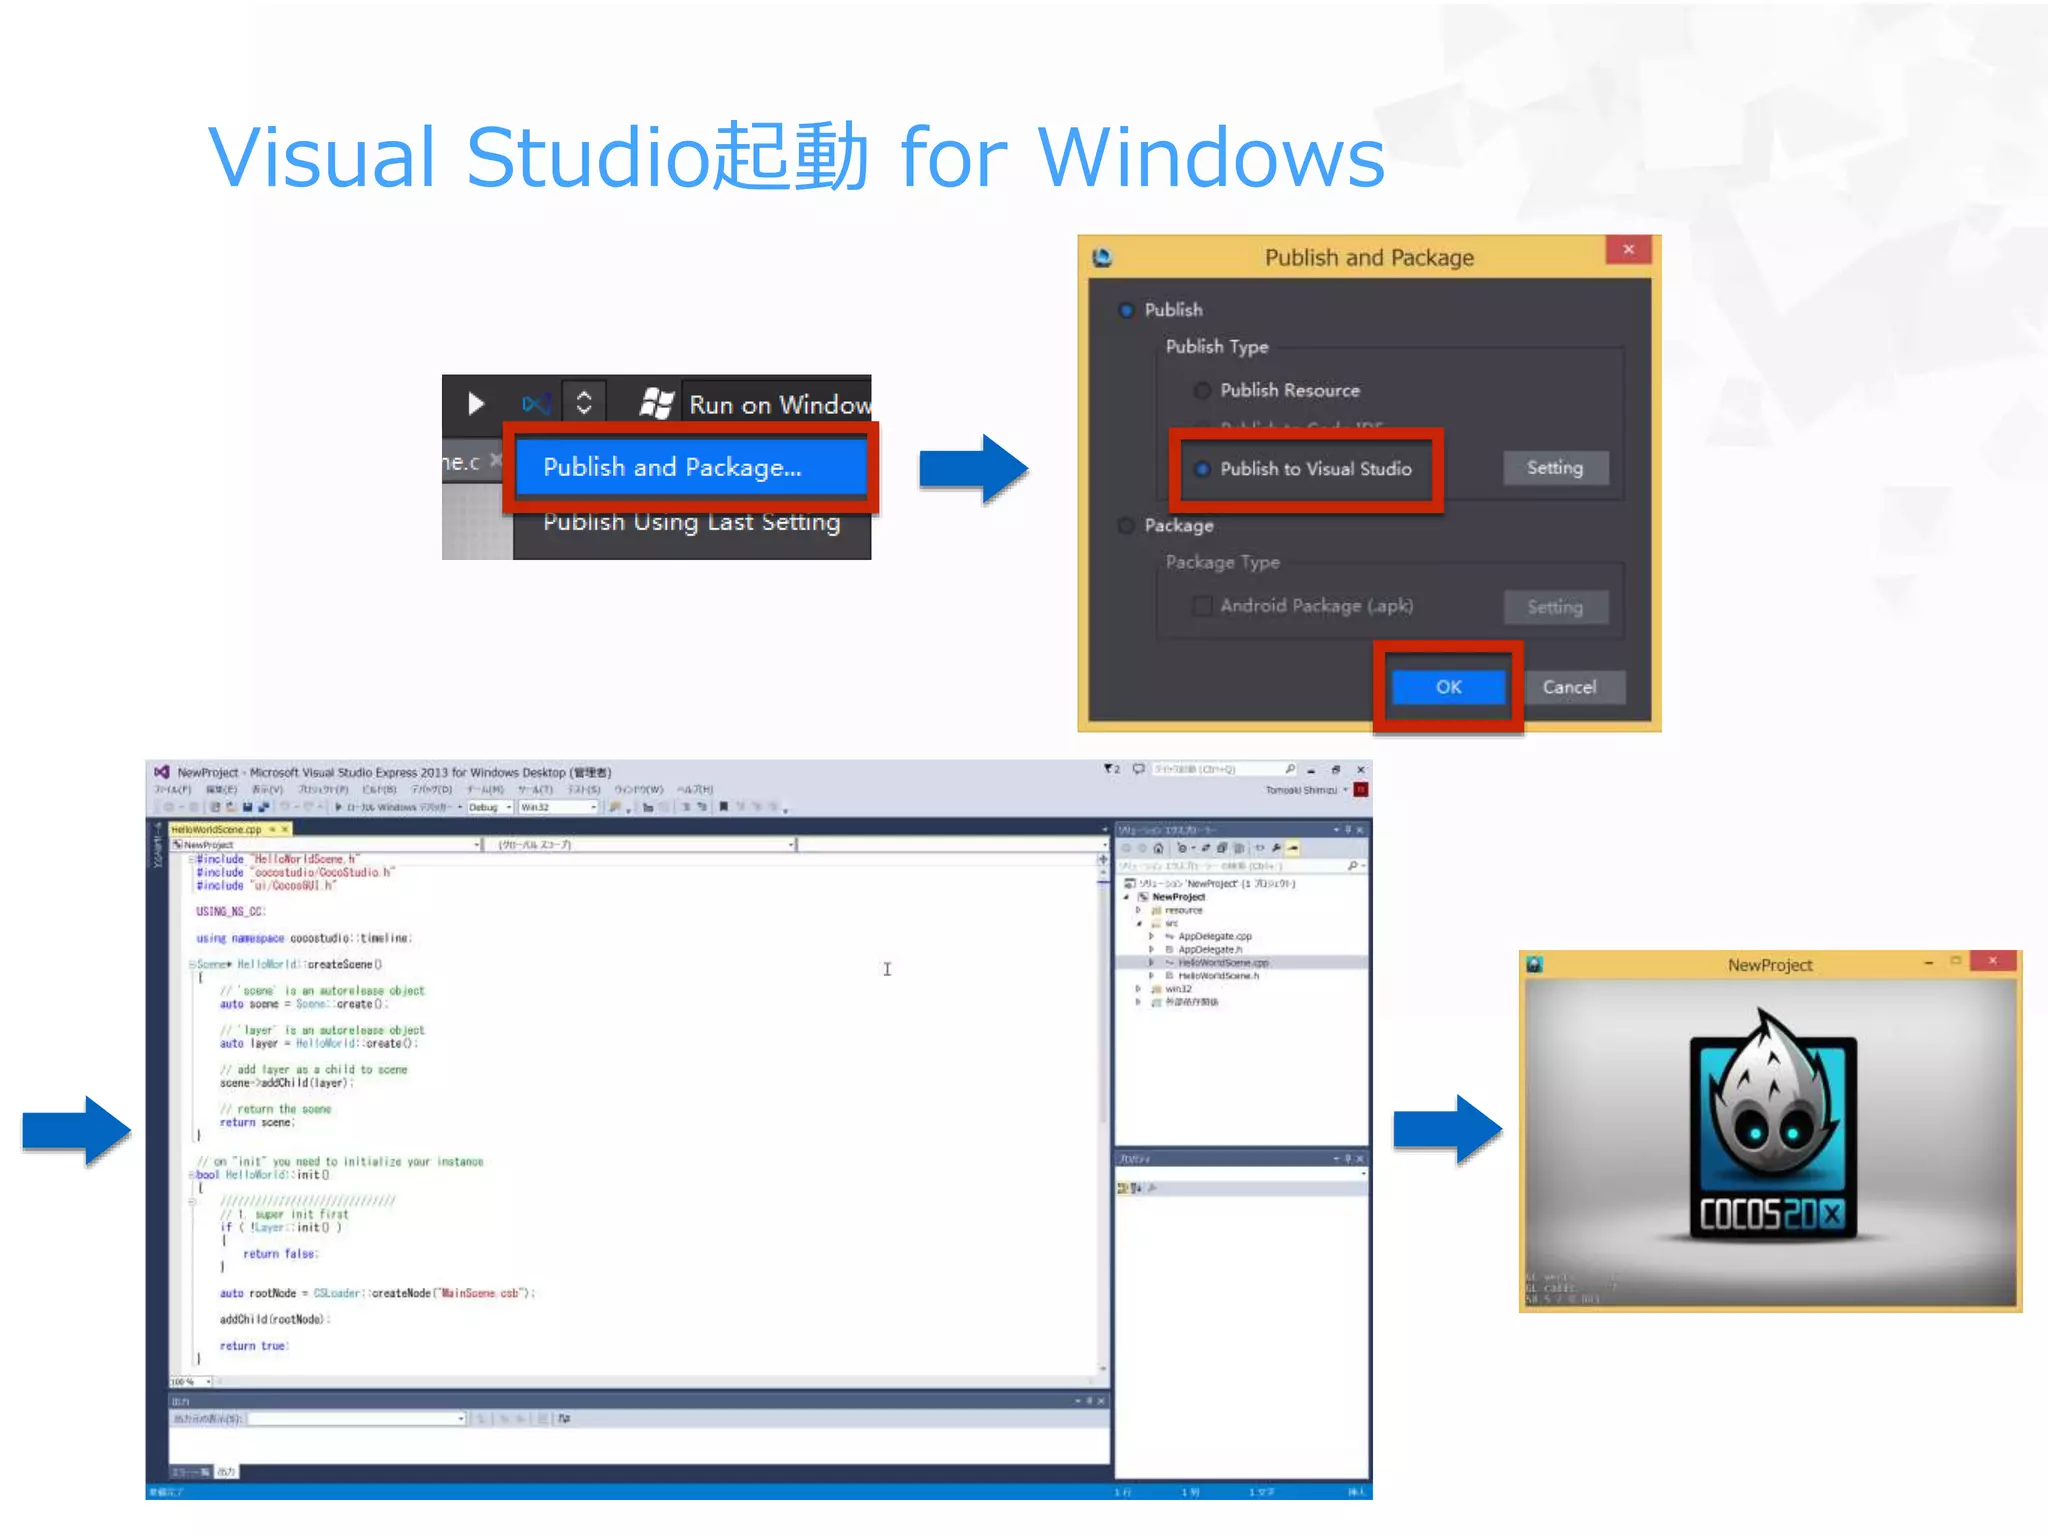Image resolution: width=2048 pixels, height=1536 pixels.
Task: Click Collapse All icon in Solution Explorer
Action: tap(1222, 848)
